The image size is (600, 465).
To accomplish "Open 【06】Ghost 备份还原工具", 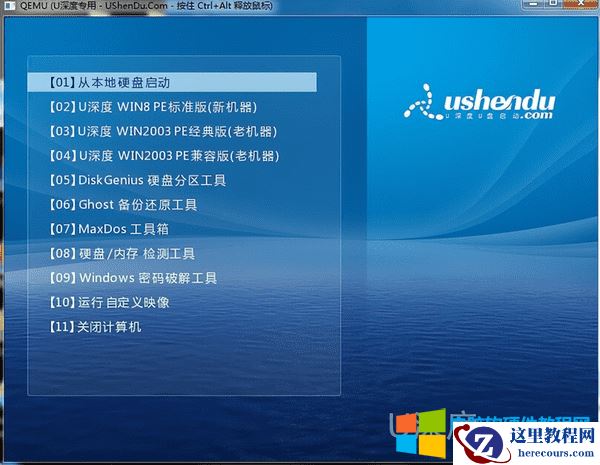I will (x=123, y=205).
